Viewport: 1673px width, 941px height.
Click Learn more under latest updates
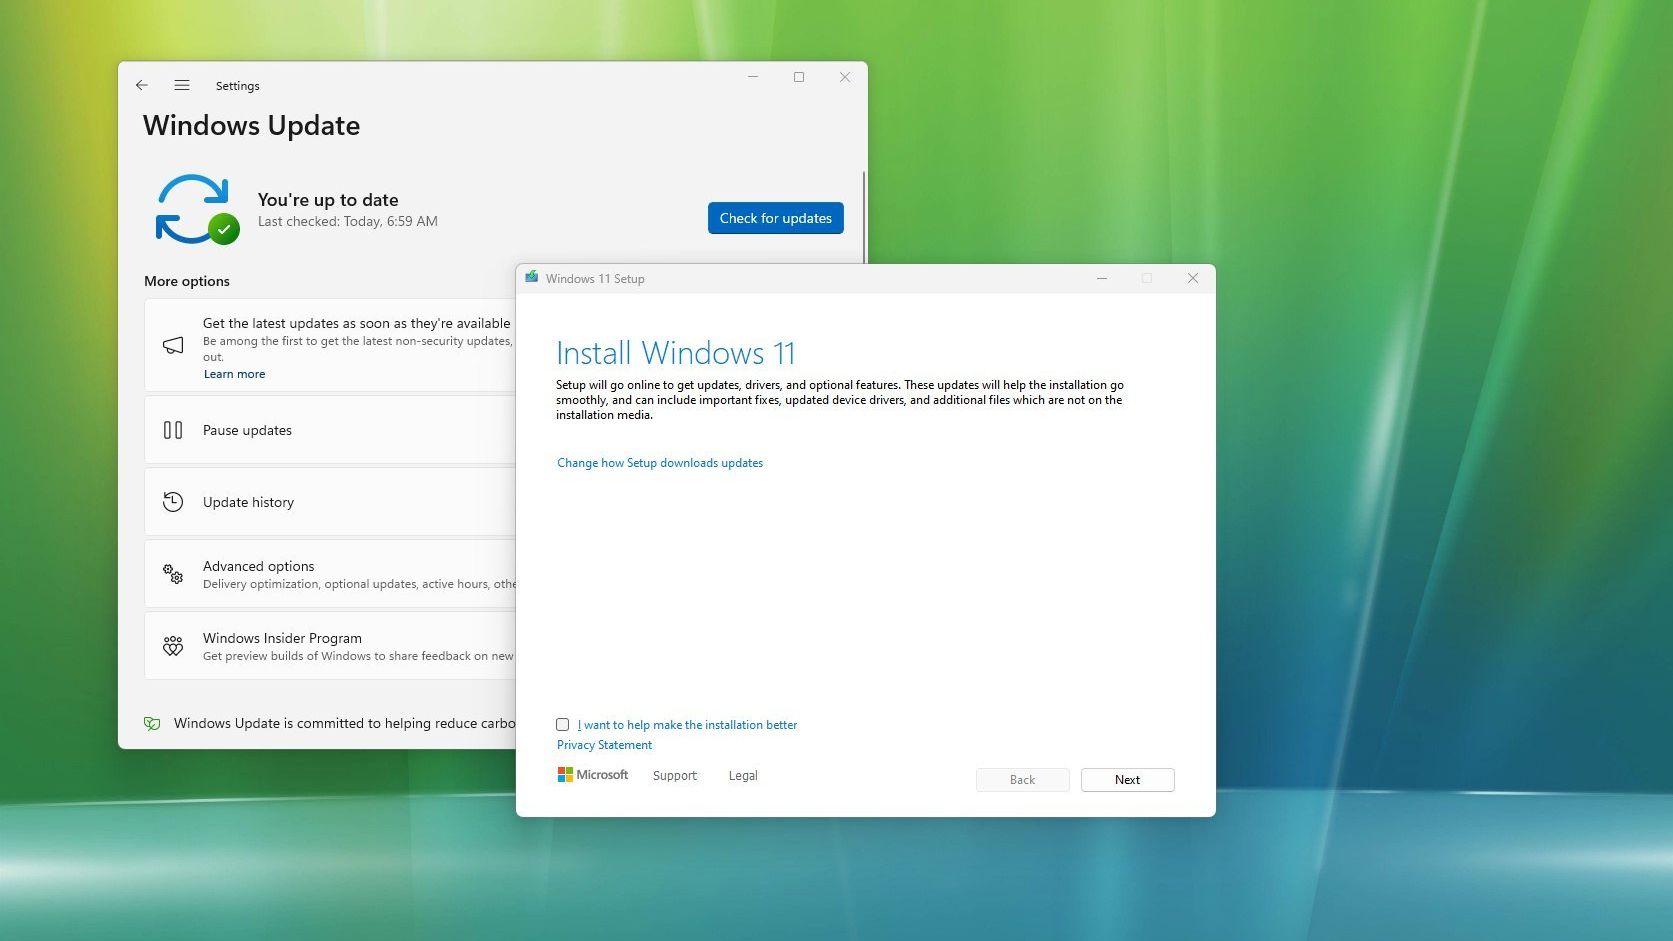(235, 374)
